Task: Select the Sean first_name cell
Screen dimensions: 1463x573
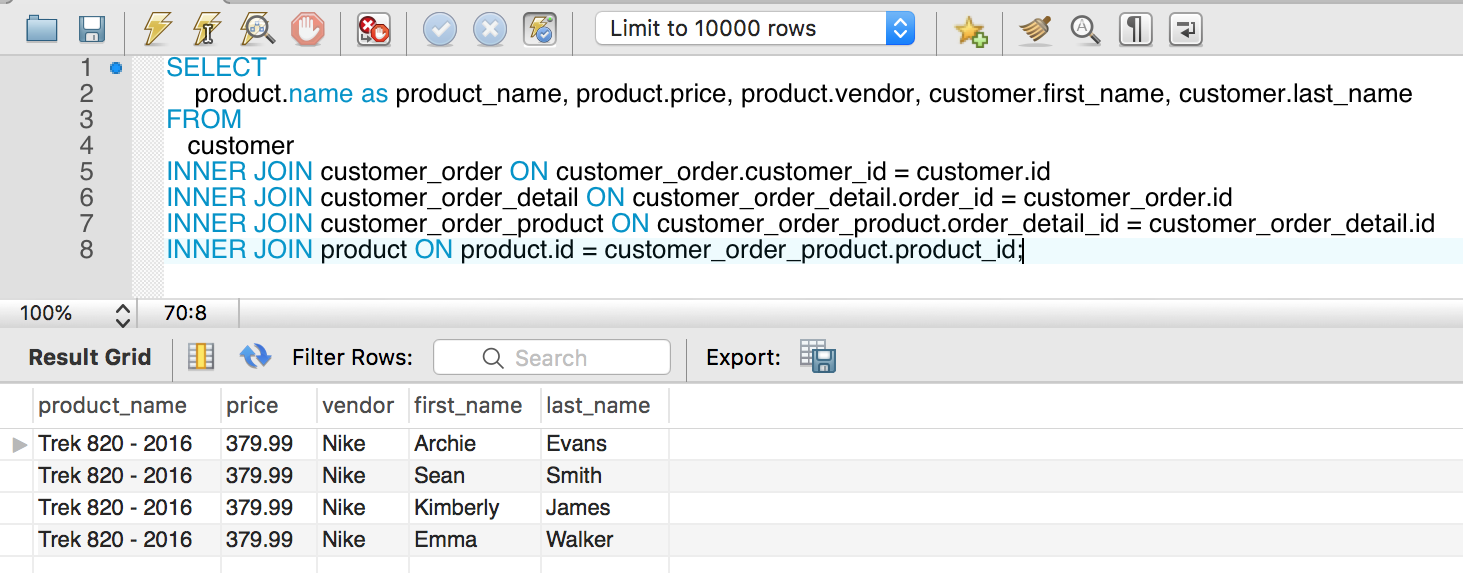Action: 475,475
